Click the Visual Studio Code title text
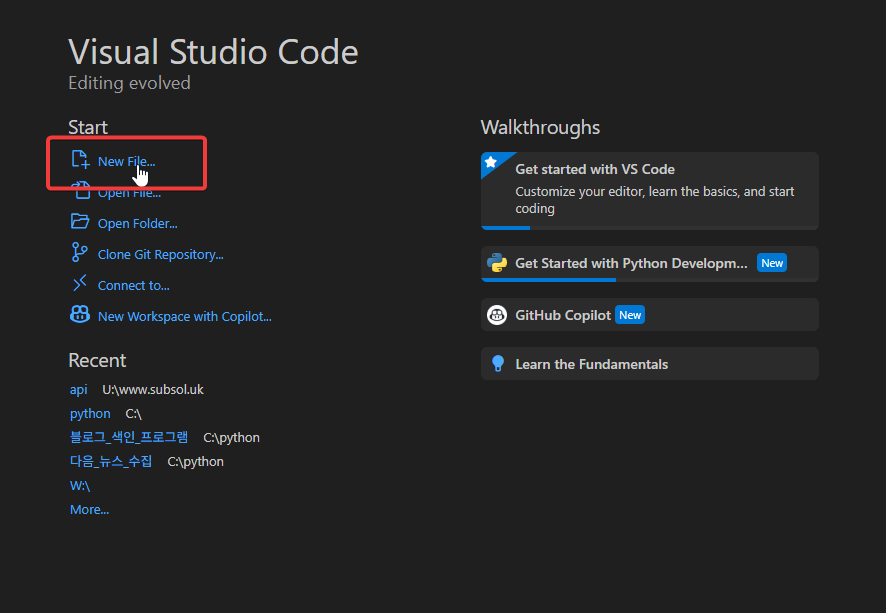This screenshot has height=613, width=886. point(213,52)
